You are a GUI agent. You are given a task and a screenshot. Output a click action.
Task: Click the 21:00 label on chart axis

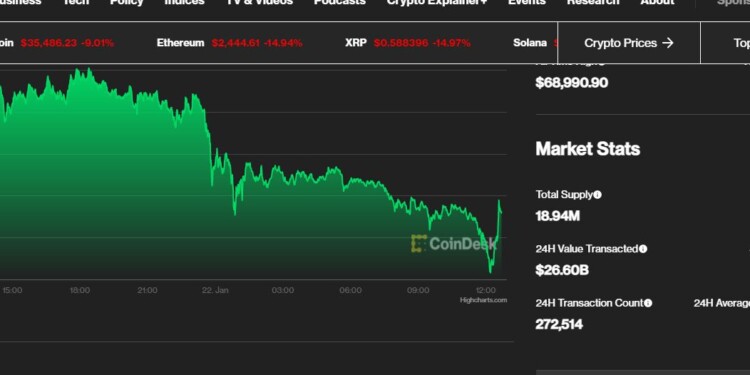coord(147,290)
